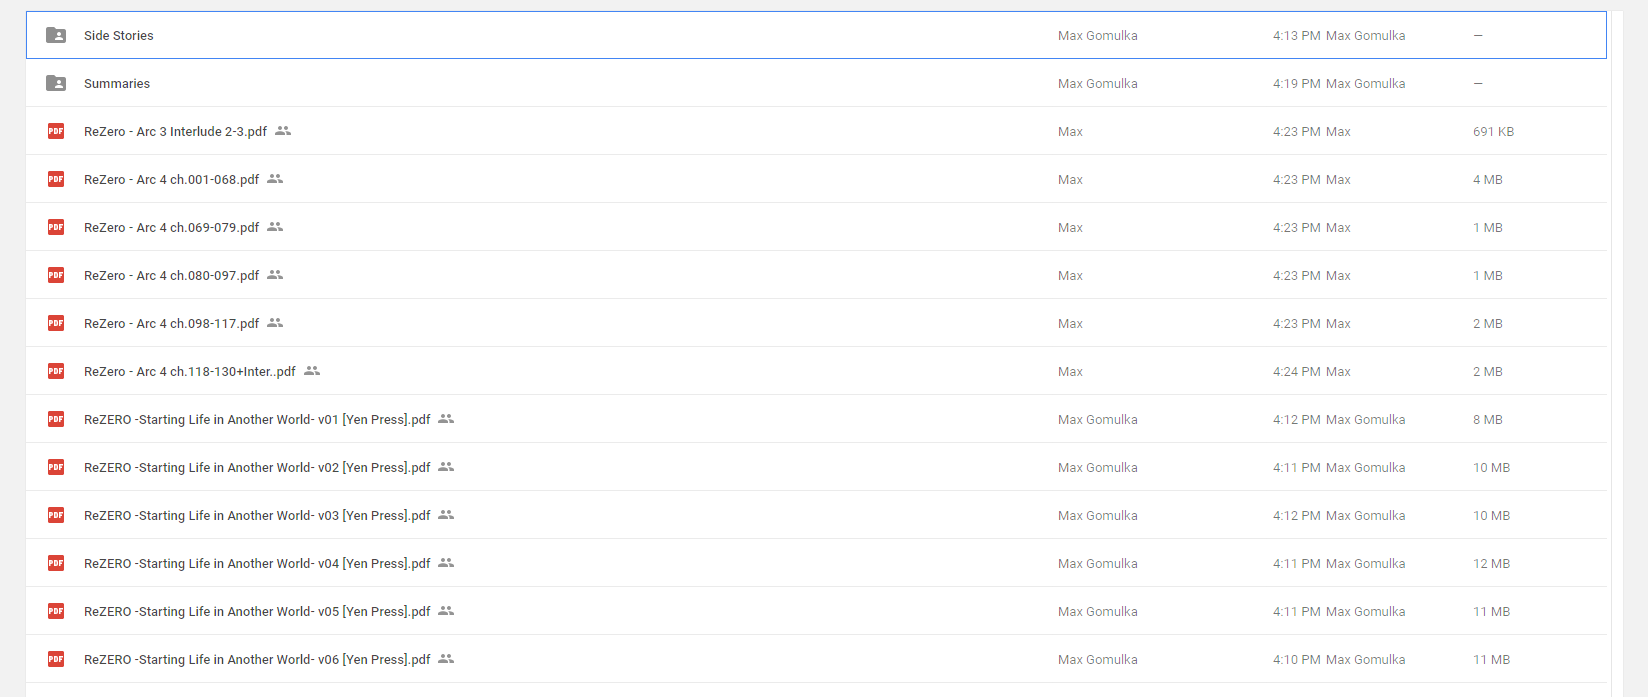Select file 'ReZERO -Starting Life in Another World- v02'
Image resolution: width=1648 pixels, height=697 pixels.
pos(257,467)
